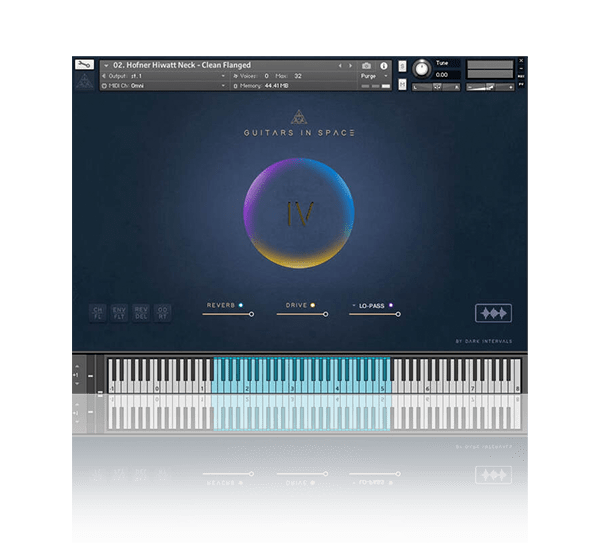600x543 pixels.
Task: Click the Max voices value 32
Action: pos(298,76)
